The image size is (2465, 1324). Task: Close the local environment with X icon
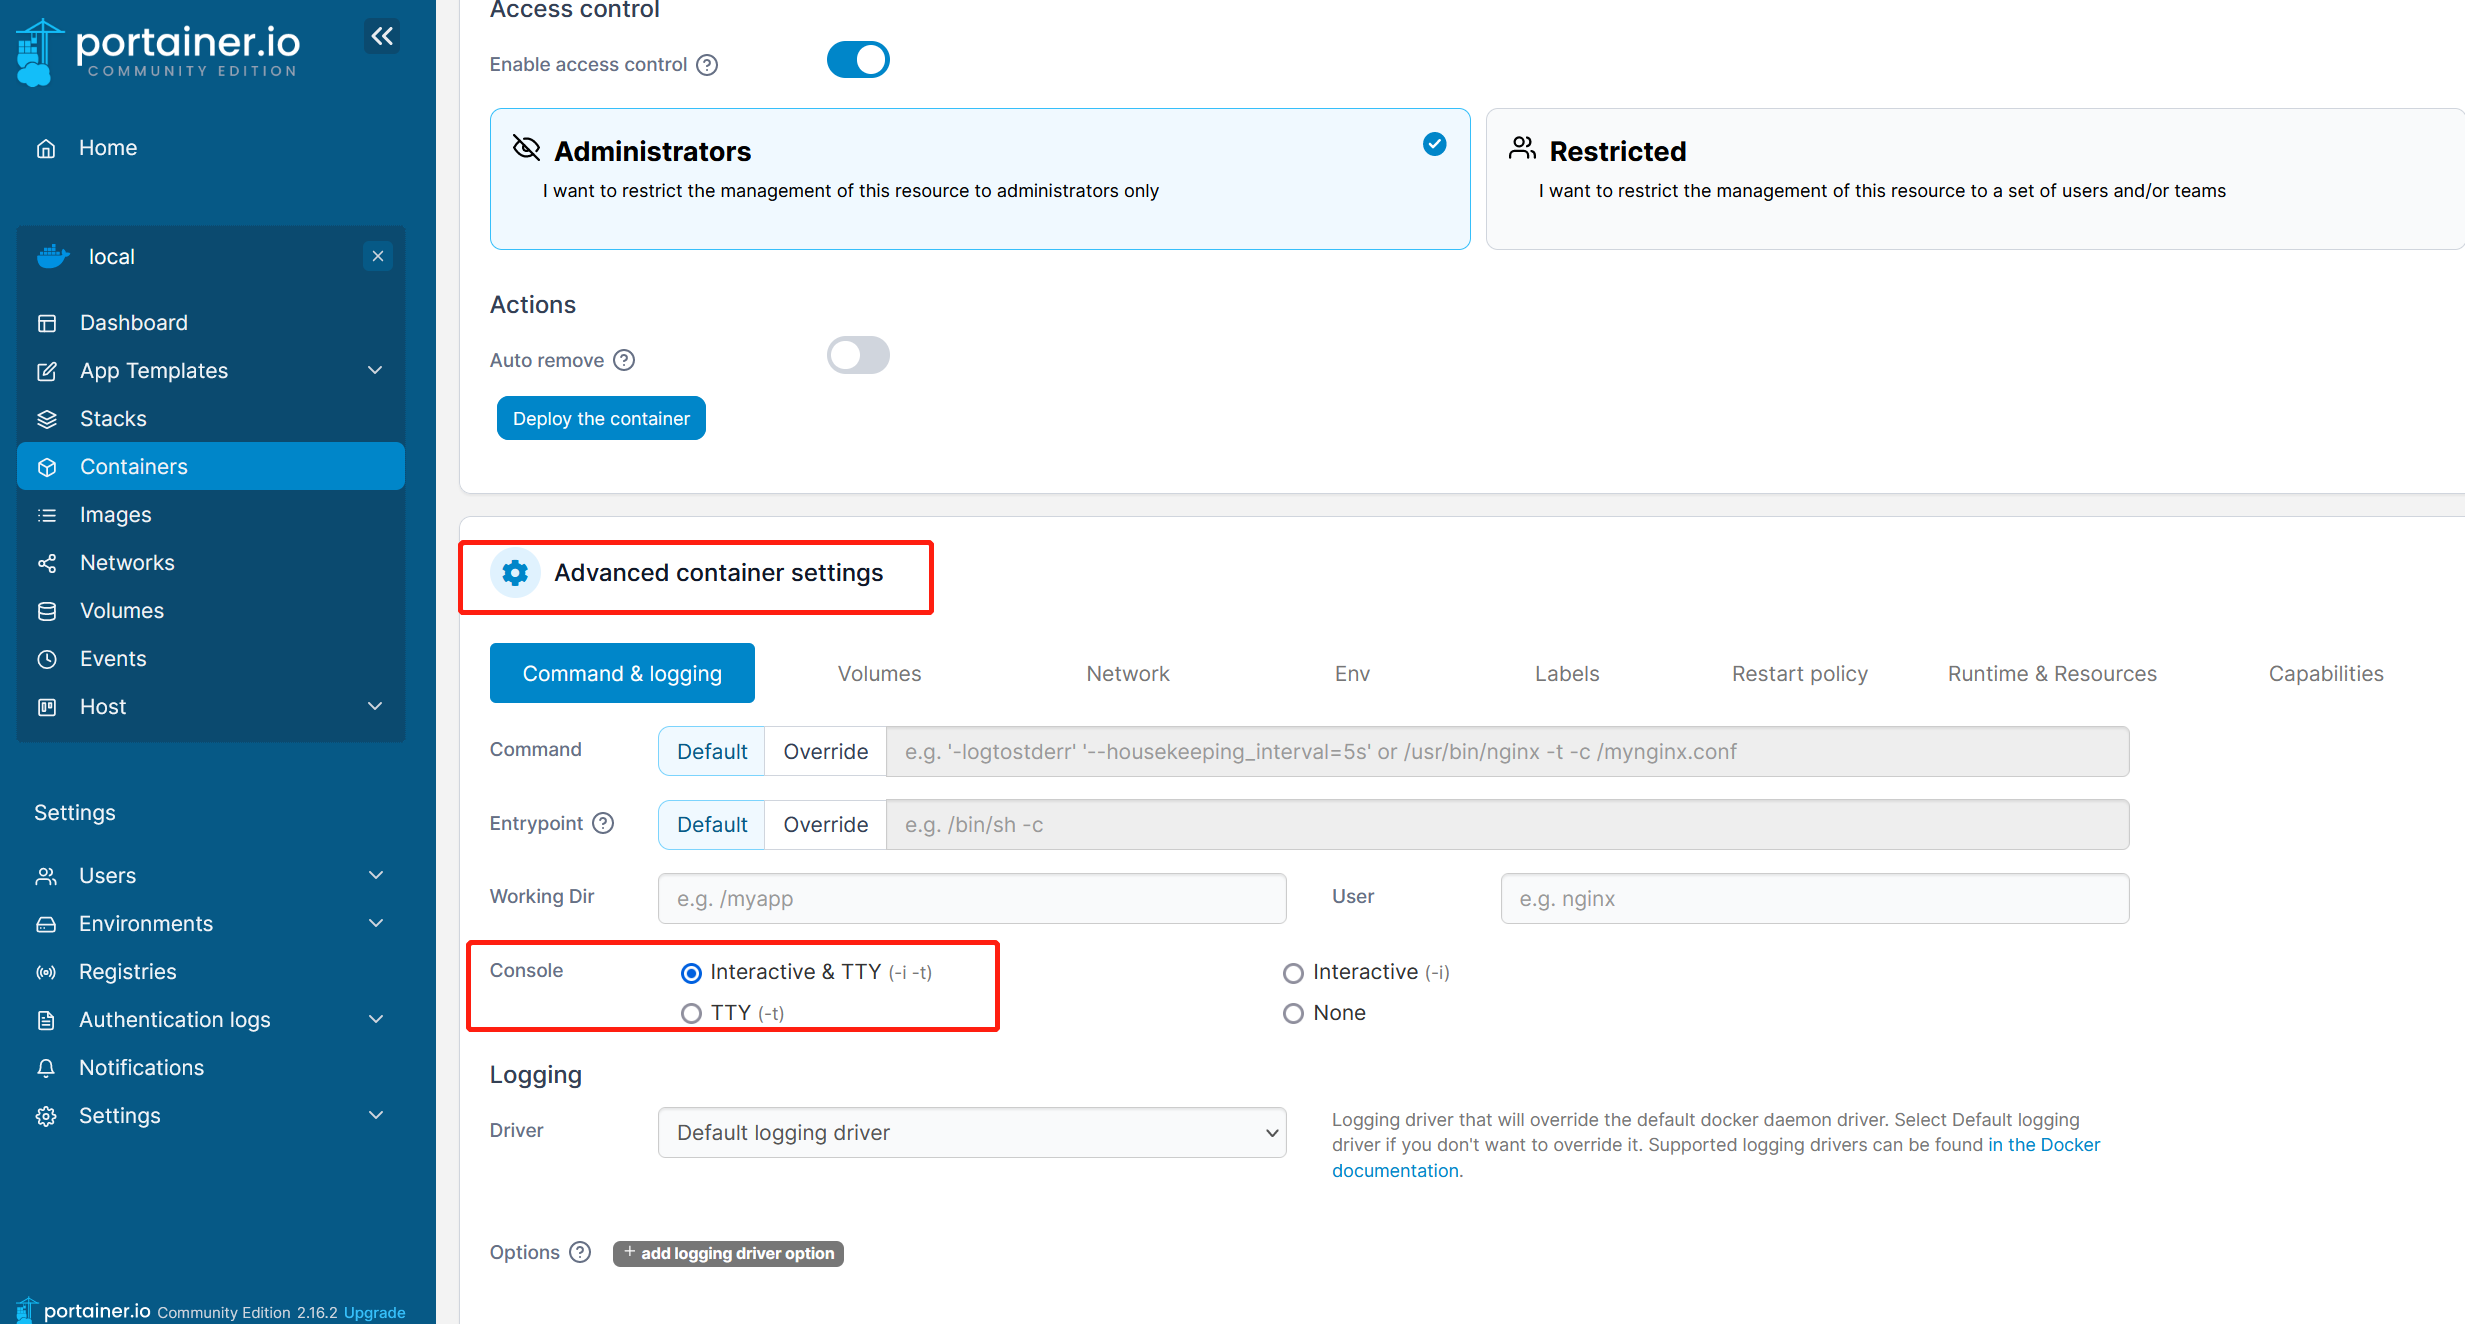pos(378,256)
